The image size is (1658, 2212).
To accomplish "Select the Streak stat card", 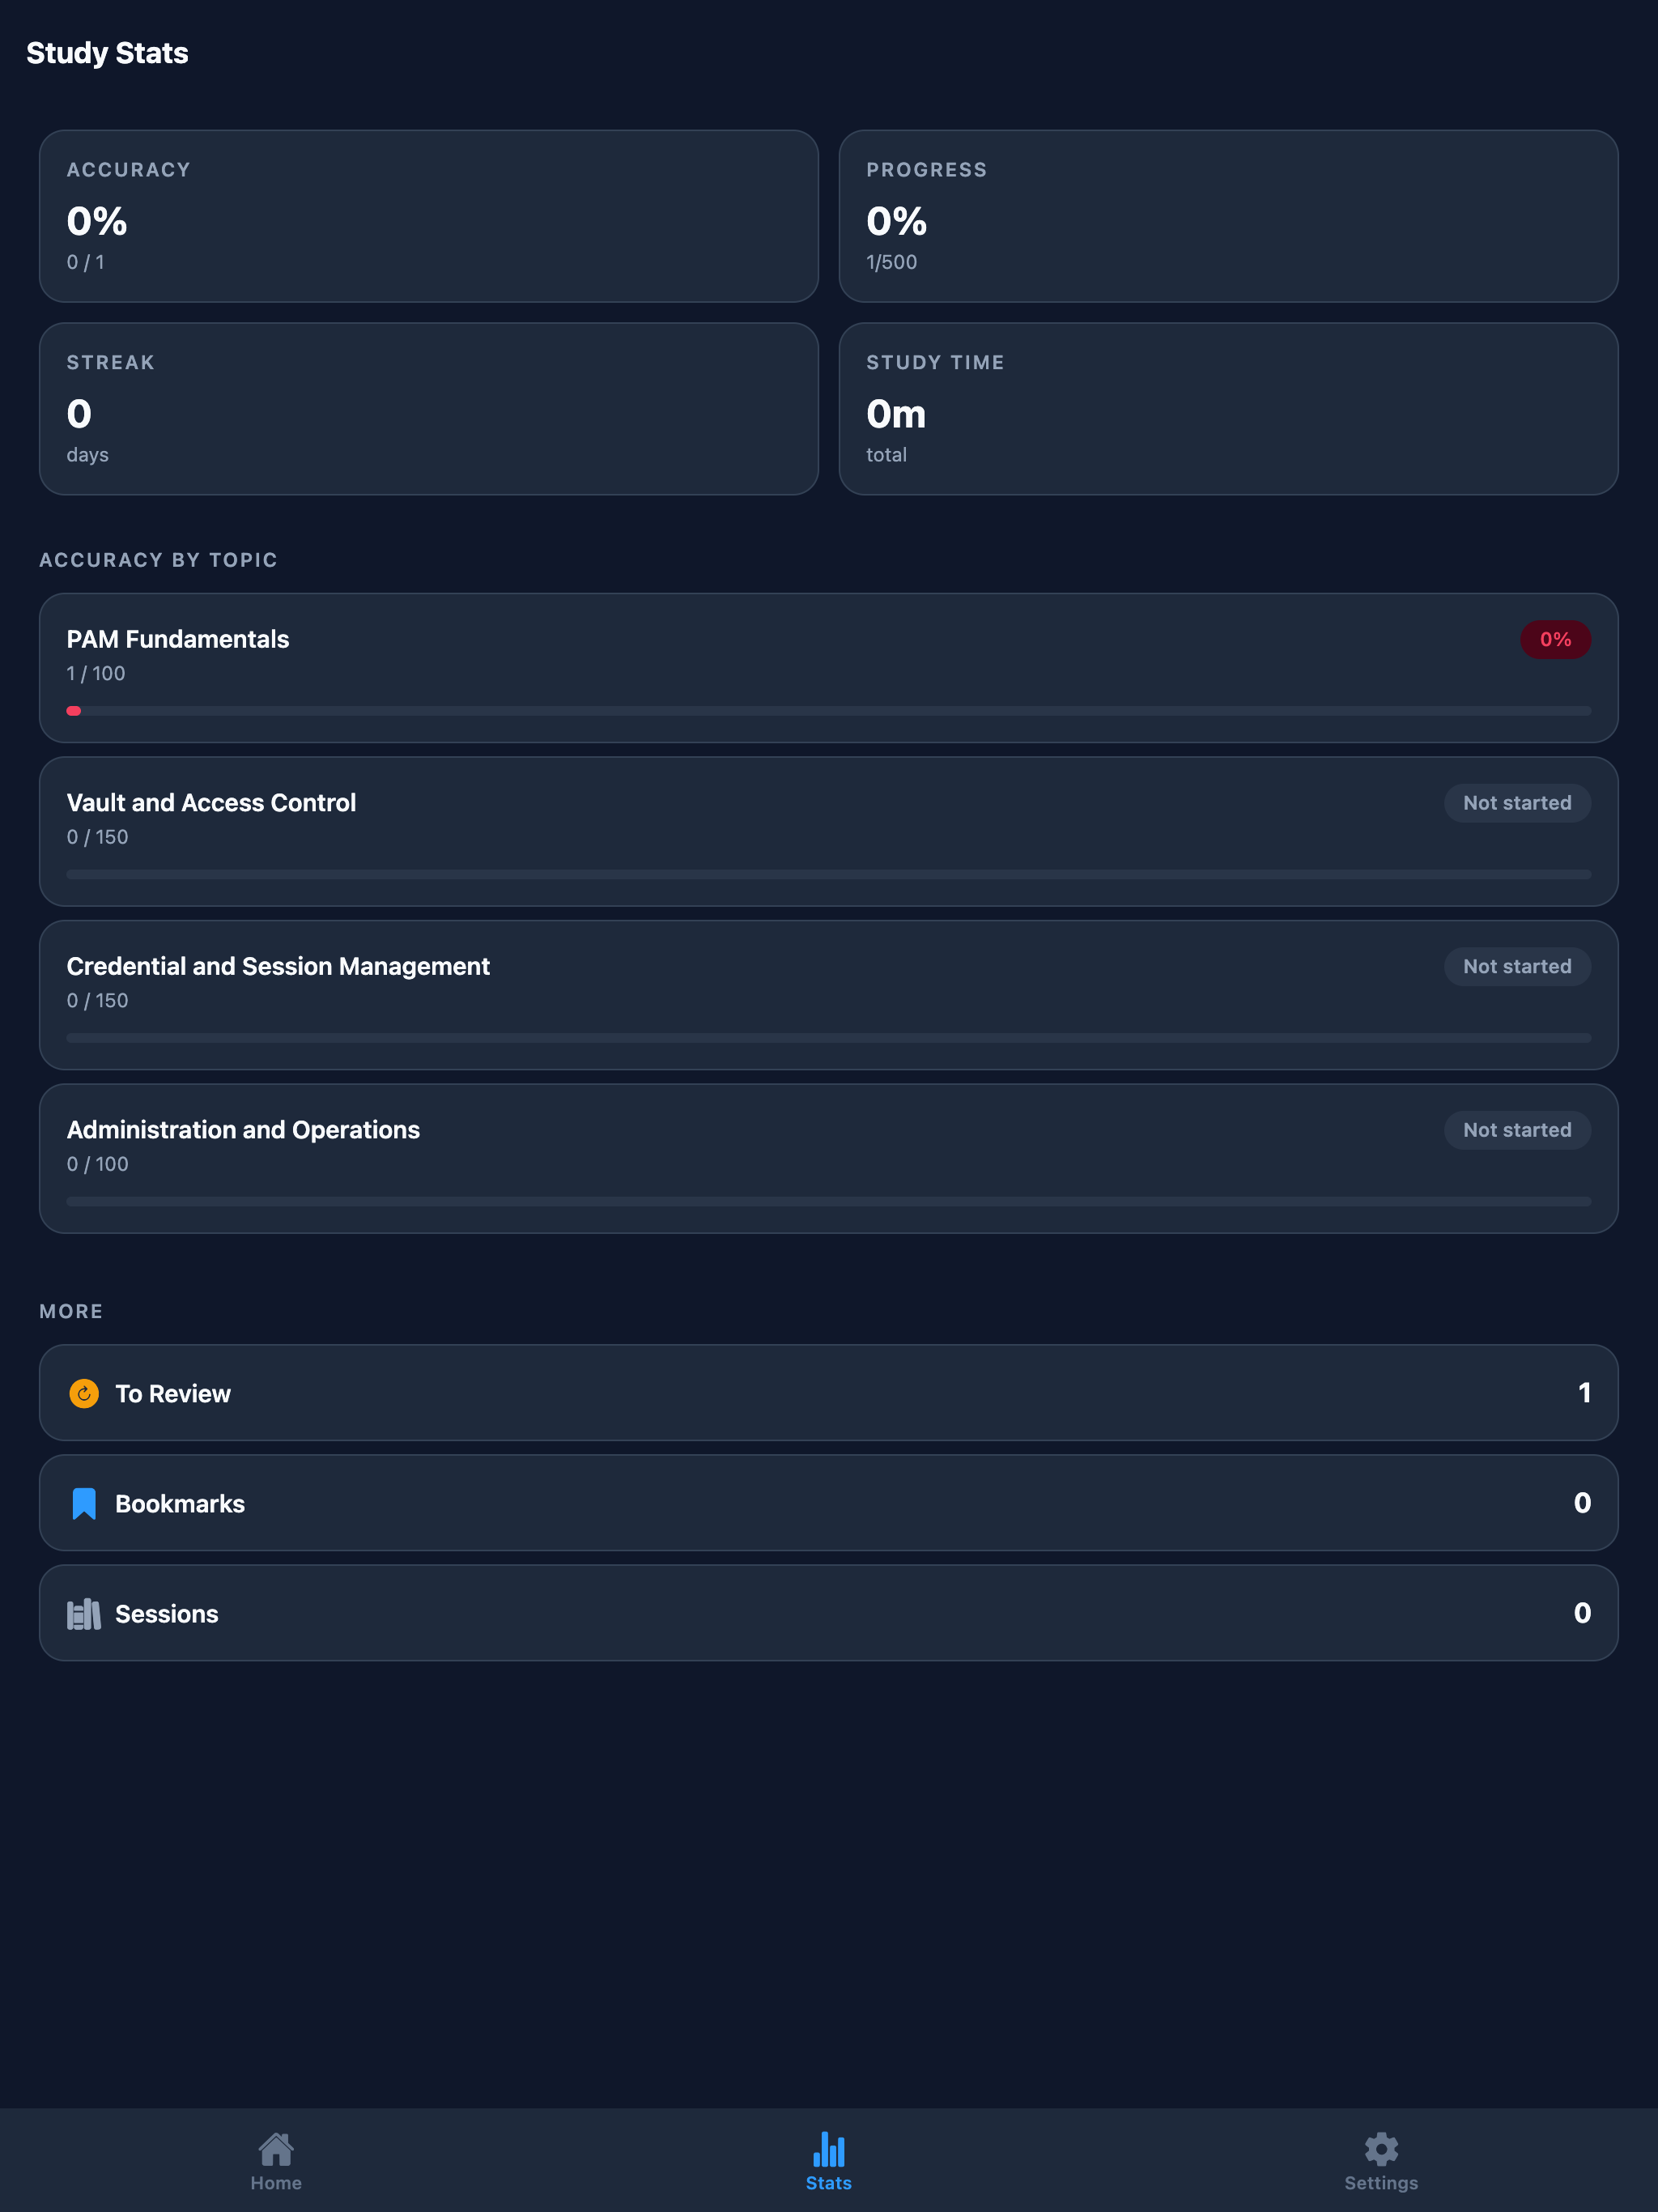I will [x=429, y=408].
